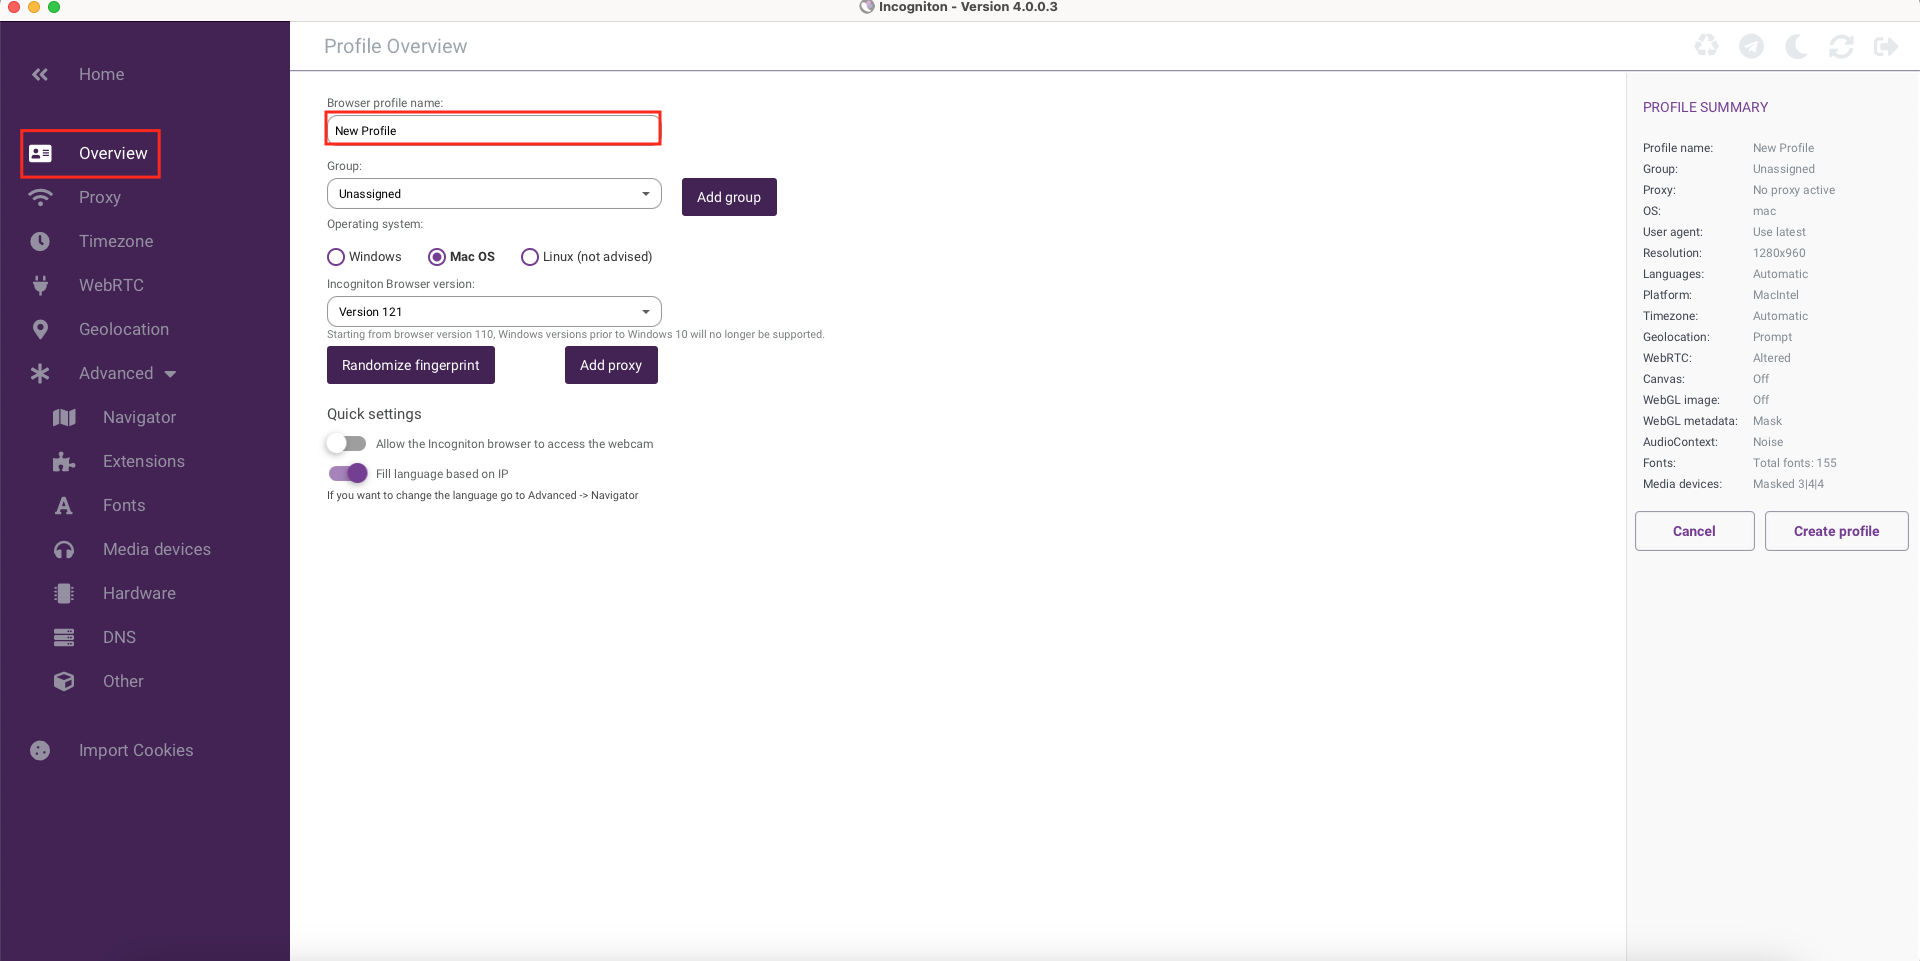Open the Version 121 browser dropdown
This screenshot has width=1920, height=961.
[494, 312]
